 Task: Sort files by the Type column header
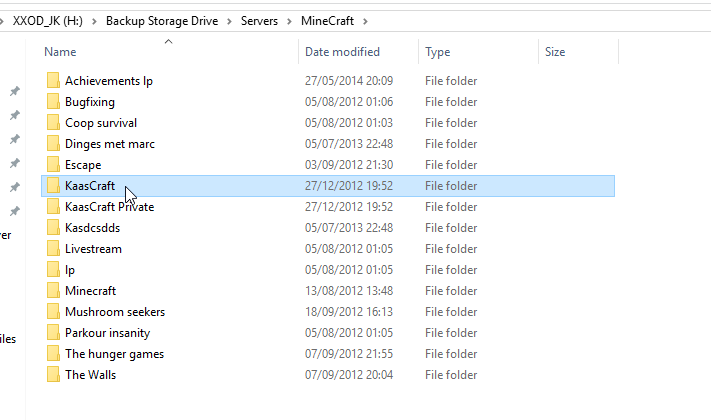point(438,51)
